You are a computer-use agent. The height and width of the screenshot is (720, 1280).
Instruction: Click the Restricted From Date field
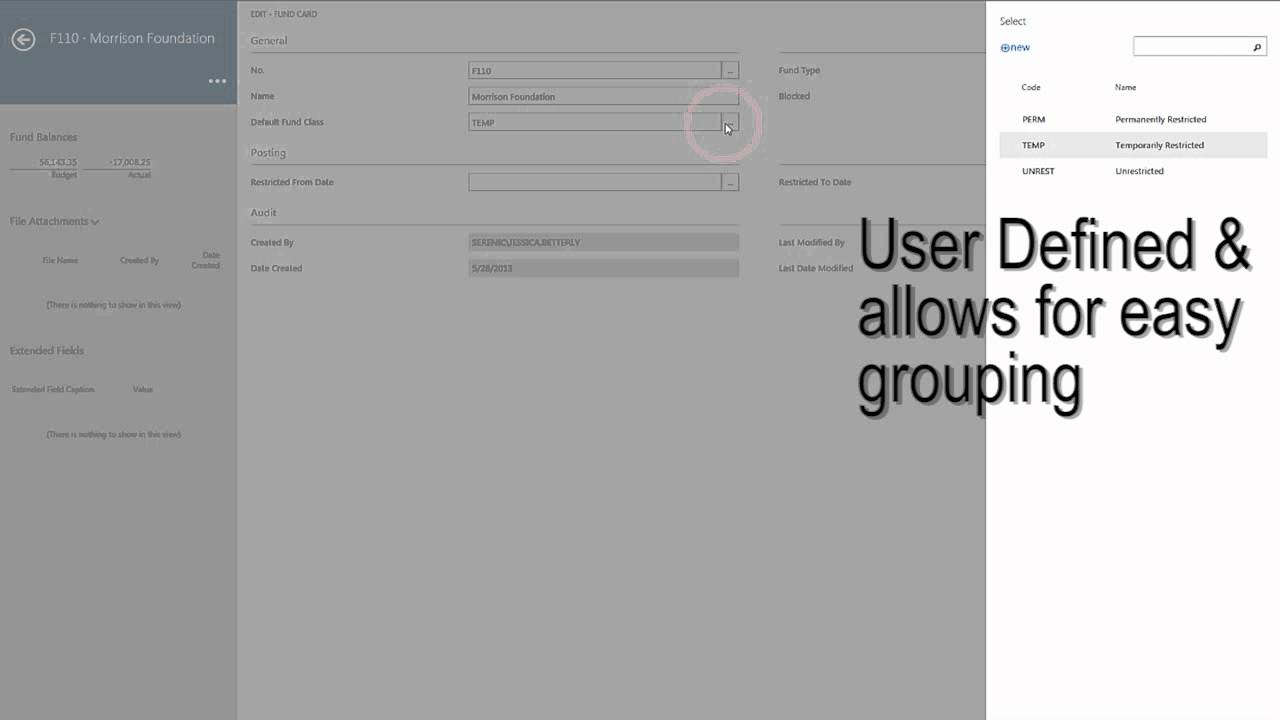[x=594, y=182]
